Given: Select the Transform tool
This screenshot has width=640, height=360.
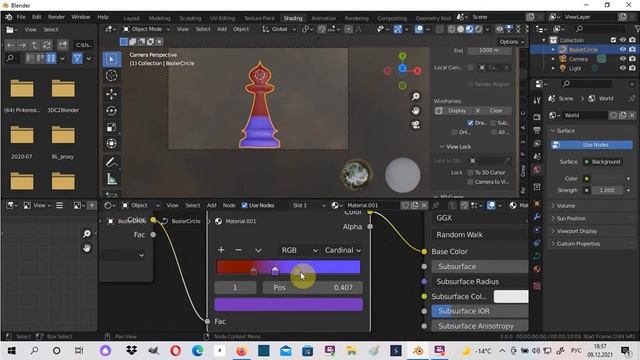Looking at the screenshot, I should pyautogui.click(x=111, y=144).
